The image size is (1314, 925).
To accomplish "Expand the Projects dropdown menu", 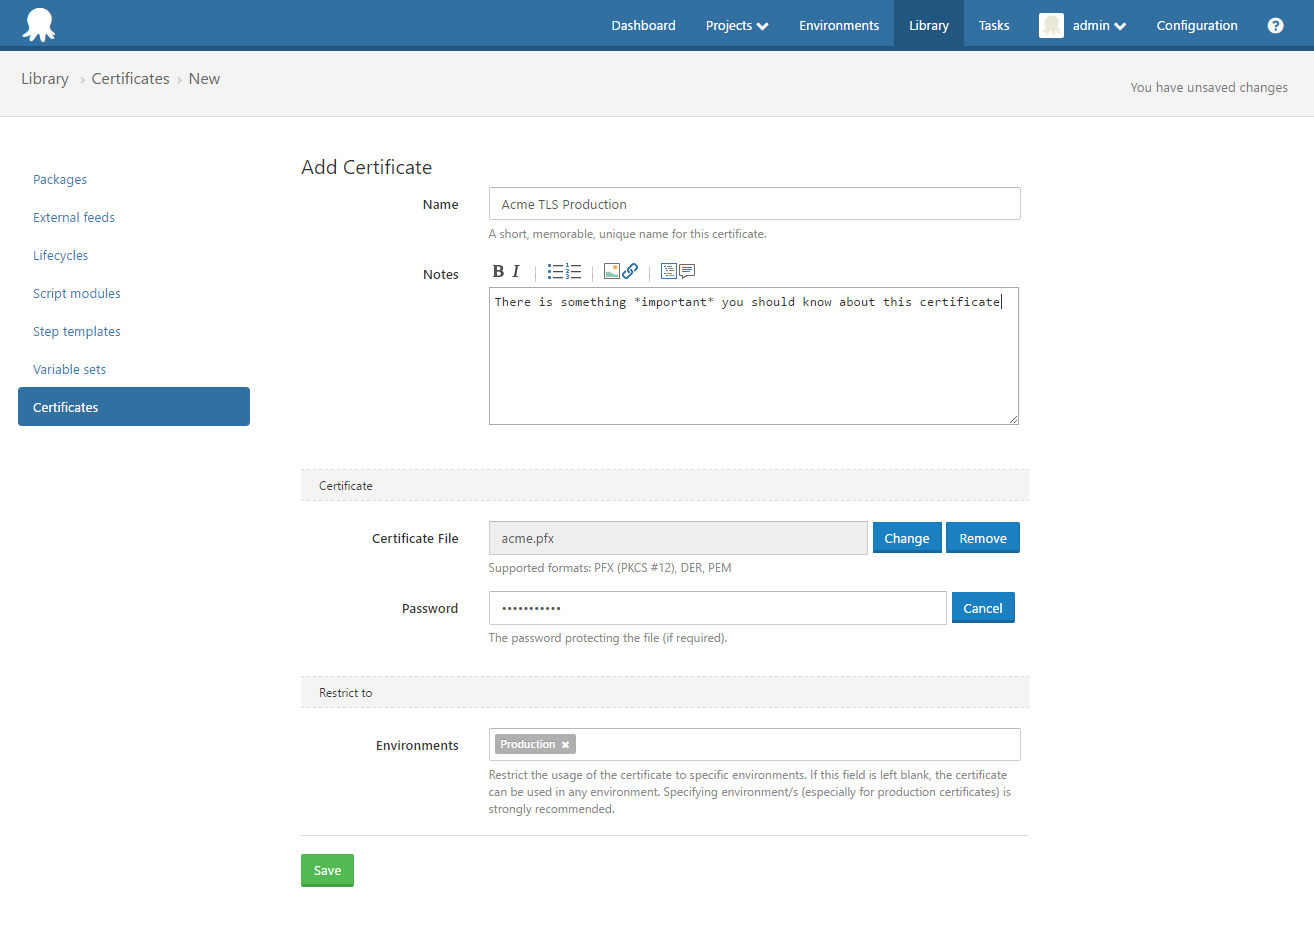I will tap(737, 25).
